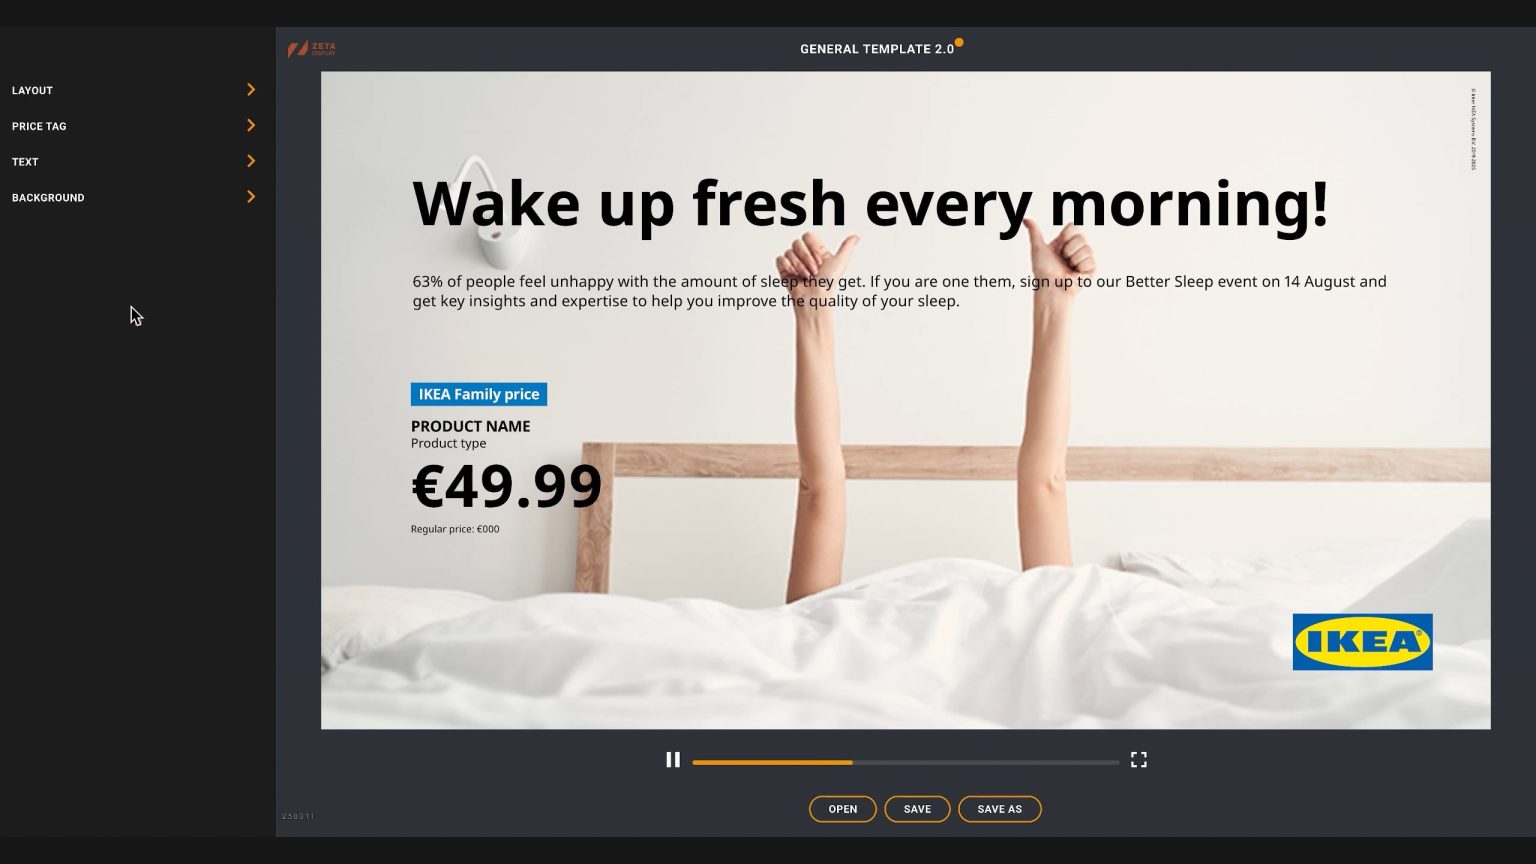Click the OPEN button
Image resolution: width=1536 pixels, height=864 pixels.
click(x=843, y=809)
